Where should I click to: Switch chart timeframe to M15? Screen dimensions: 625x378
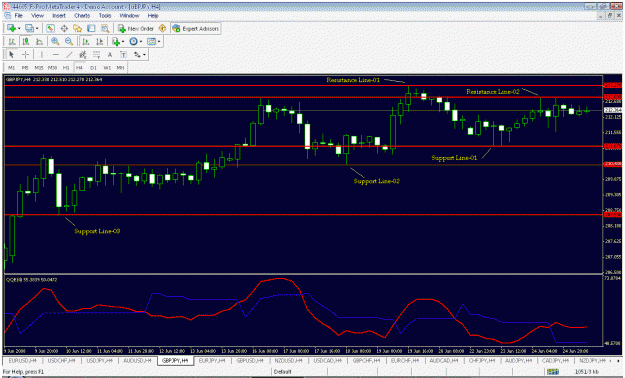click(x=39, y=68)
